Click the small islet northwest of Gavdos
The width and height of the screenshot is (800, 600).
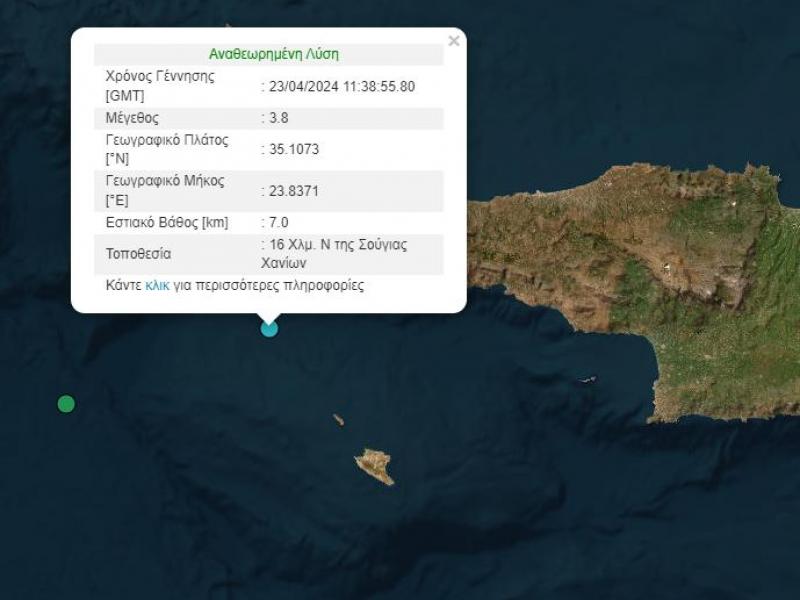click(x=339, y=420)
